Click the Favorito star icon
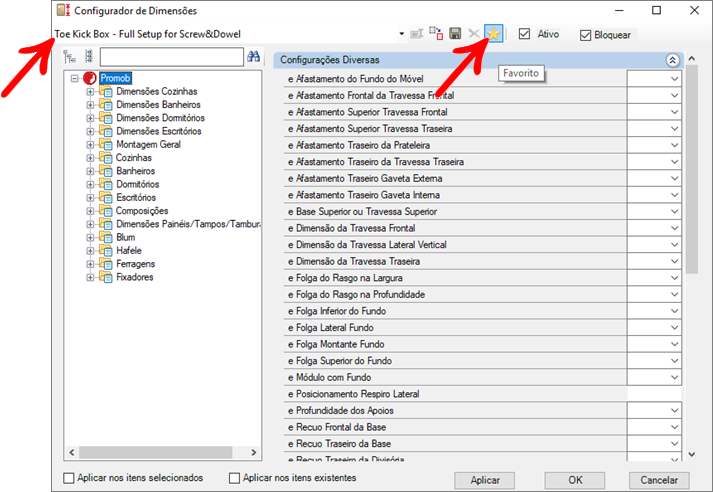 tap(493, 34)
